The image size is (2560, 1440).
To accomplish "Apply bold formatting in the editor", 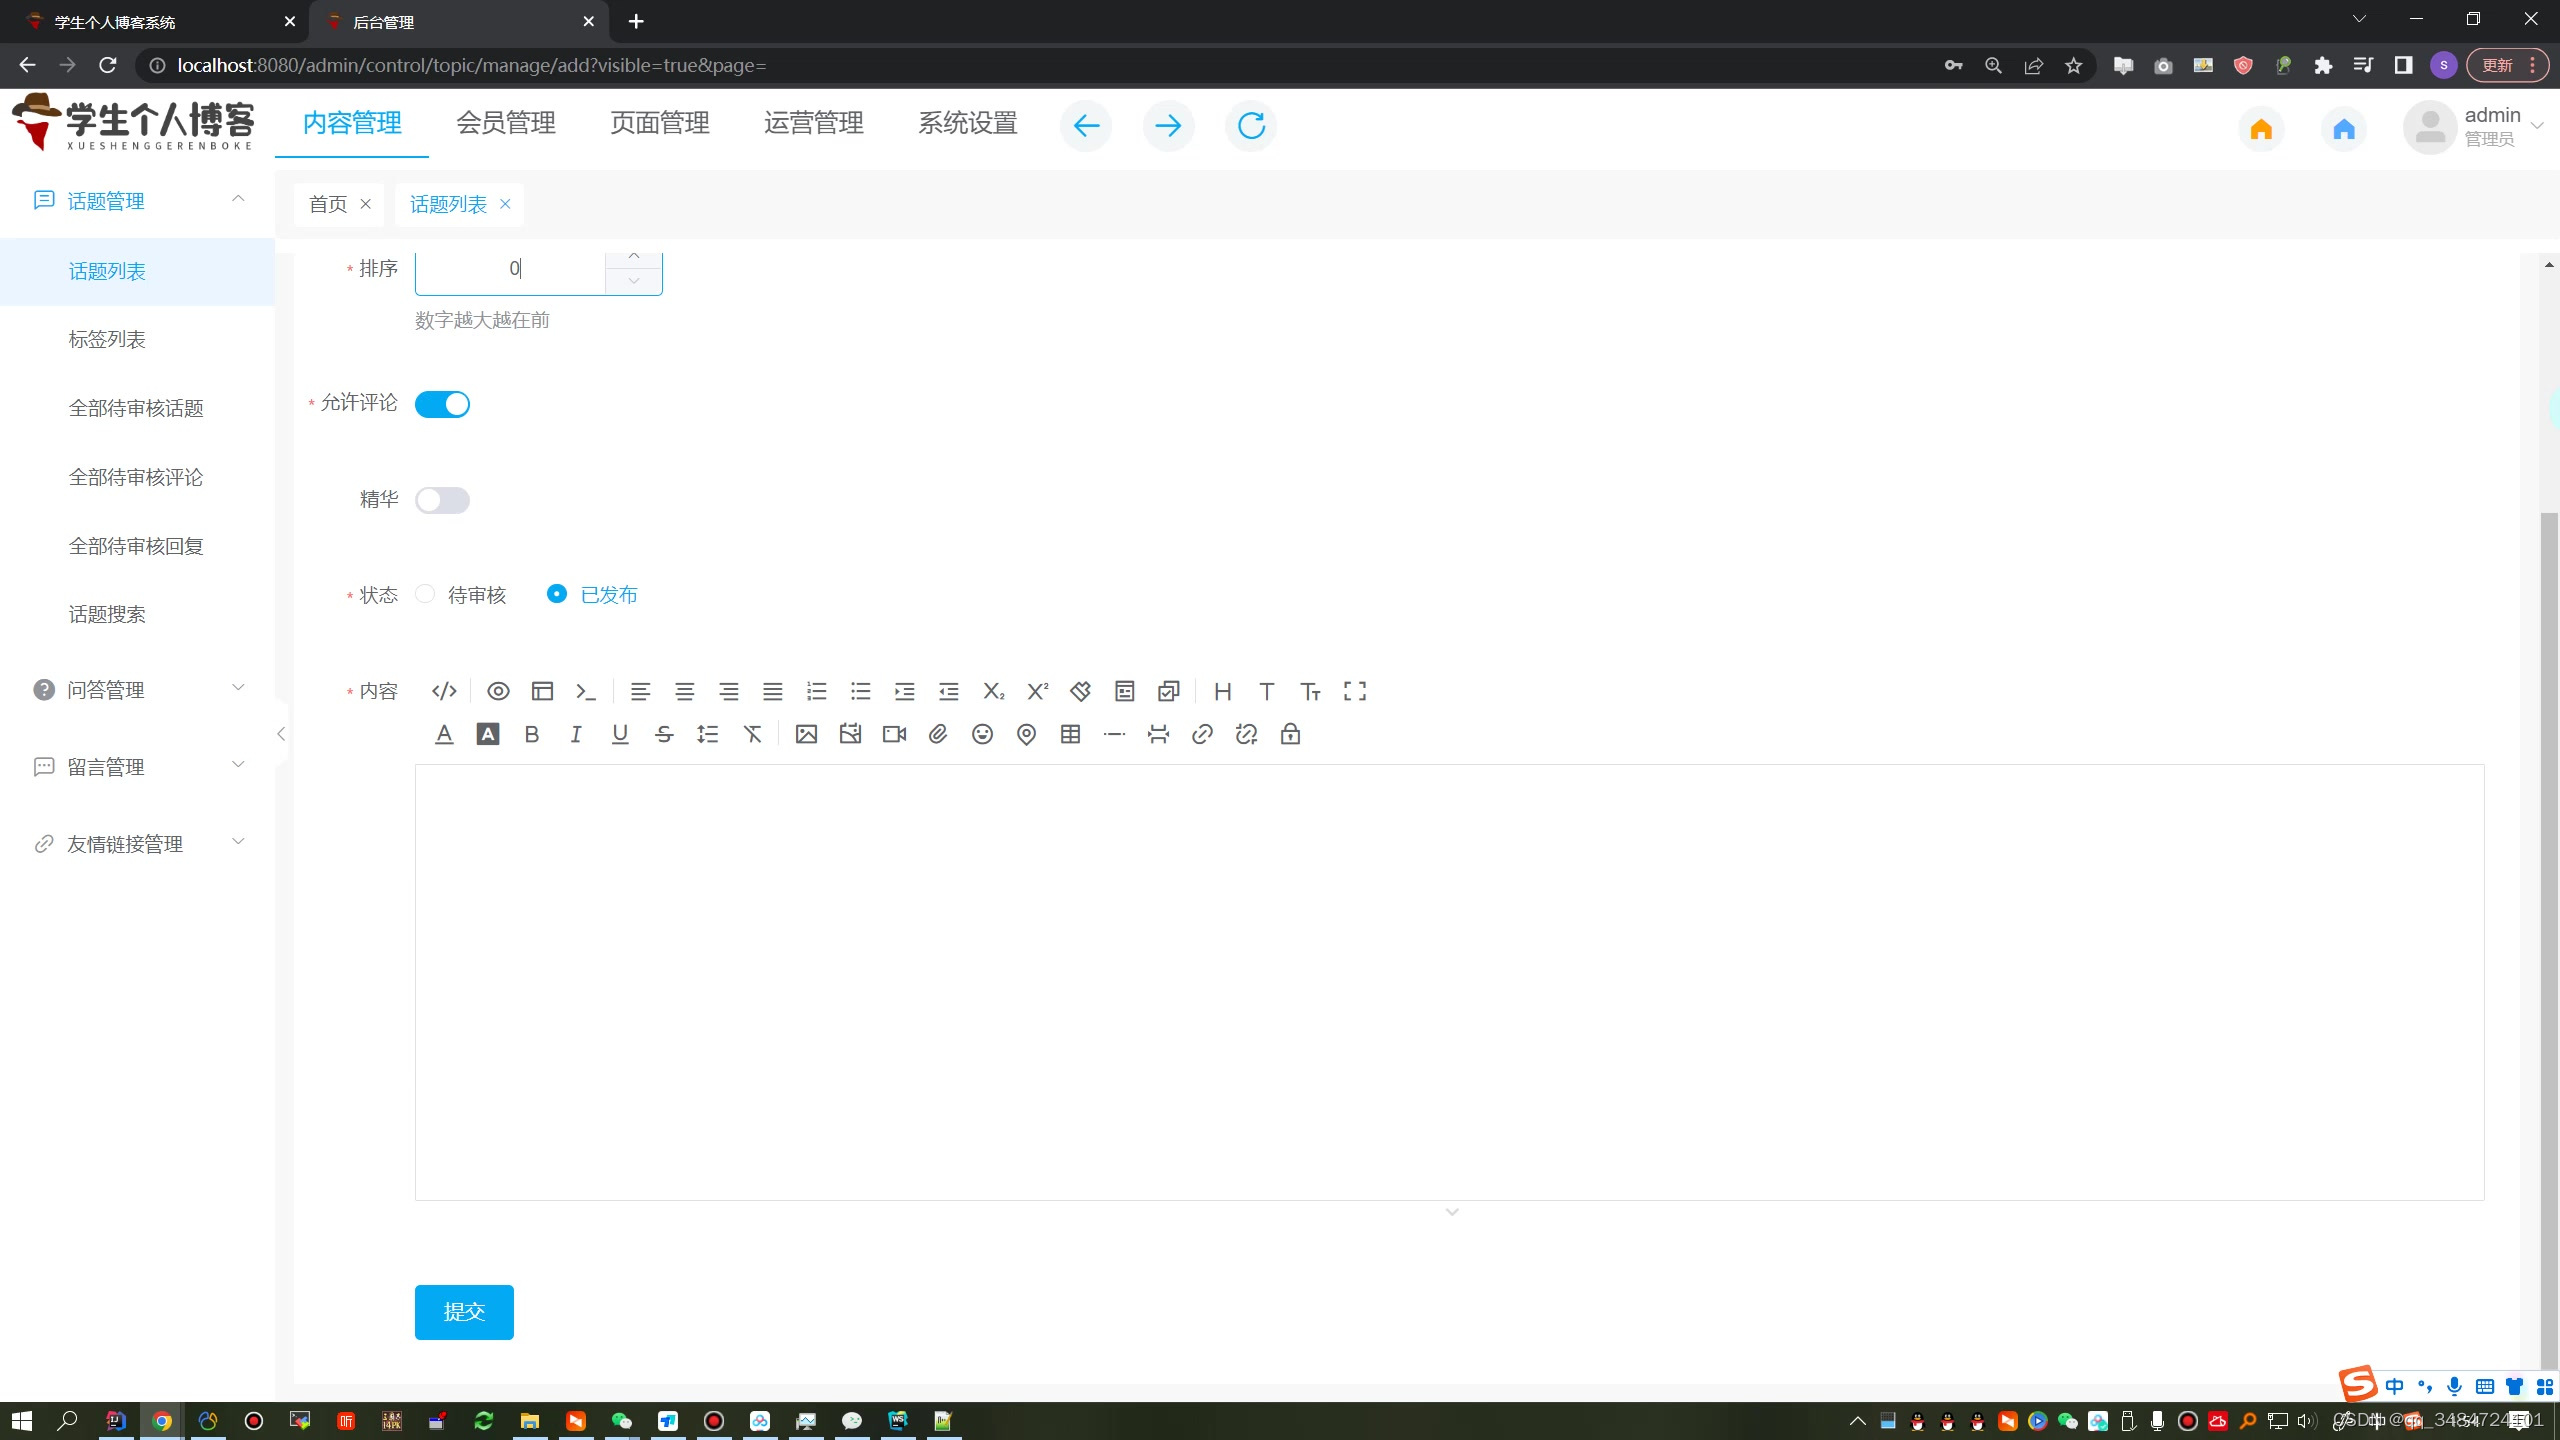I will point(532,735).
